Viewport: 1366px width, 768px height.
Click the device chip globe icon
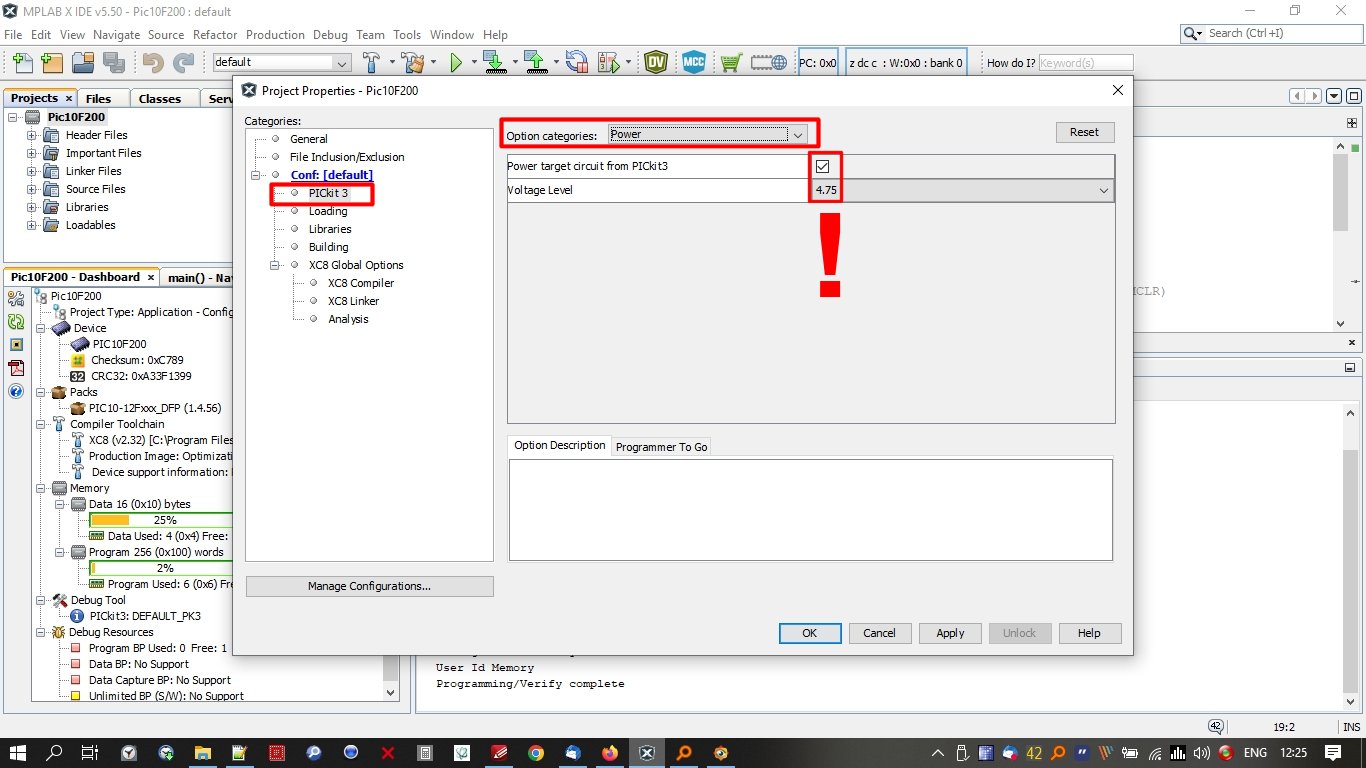pos(769,62)
